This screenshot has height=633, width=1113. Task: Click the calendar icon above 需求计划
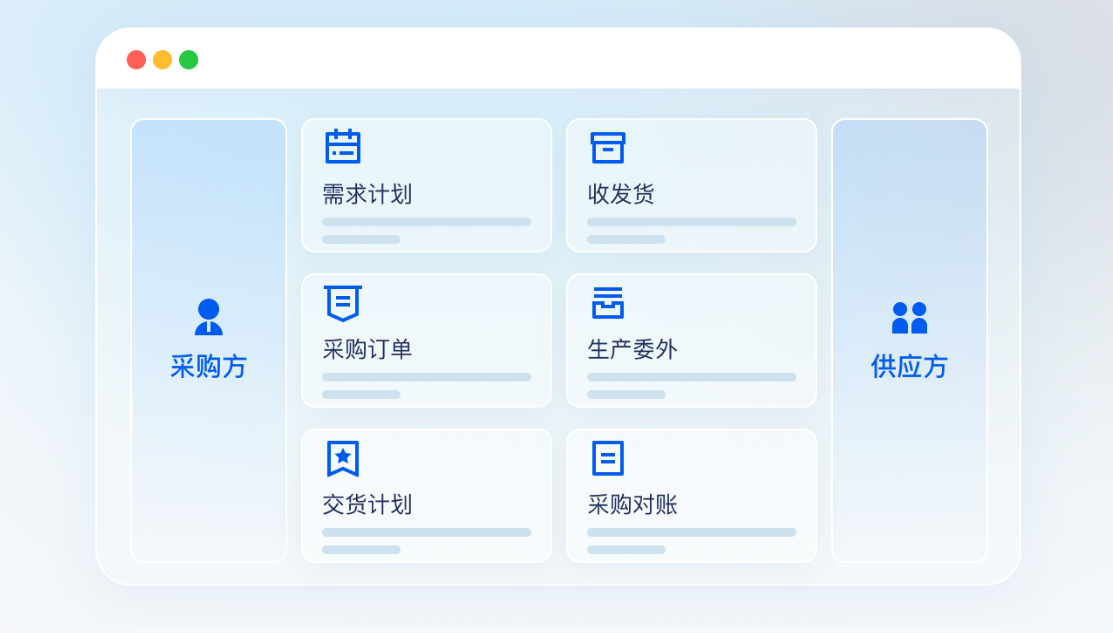pos(343,147)
